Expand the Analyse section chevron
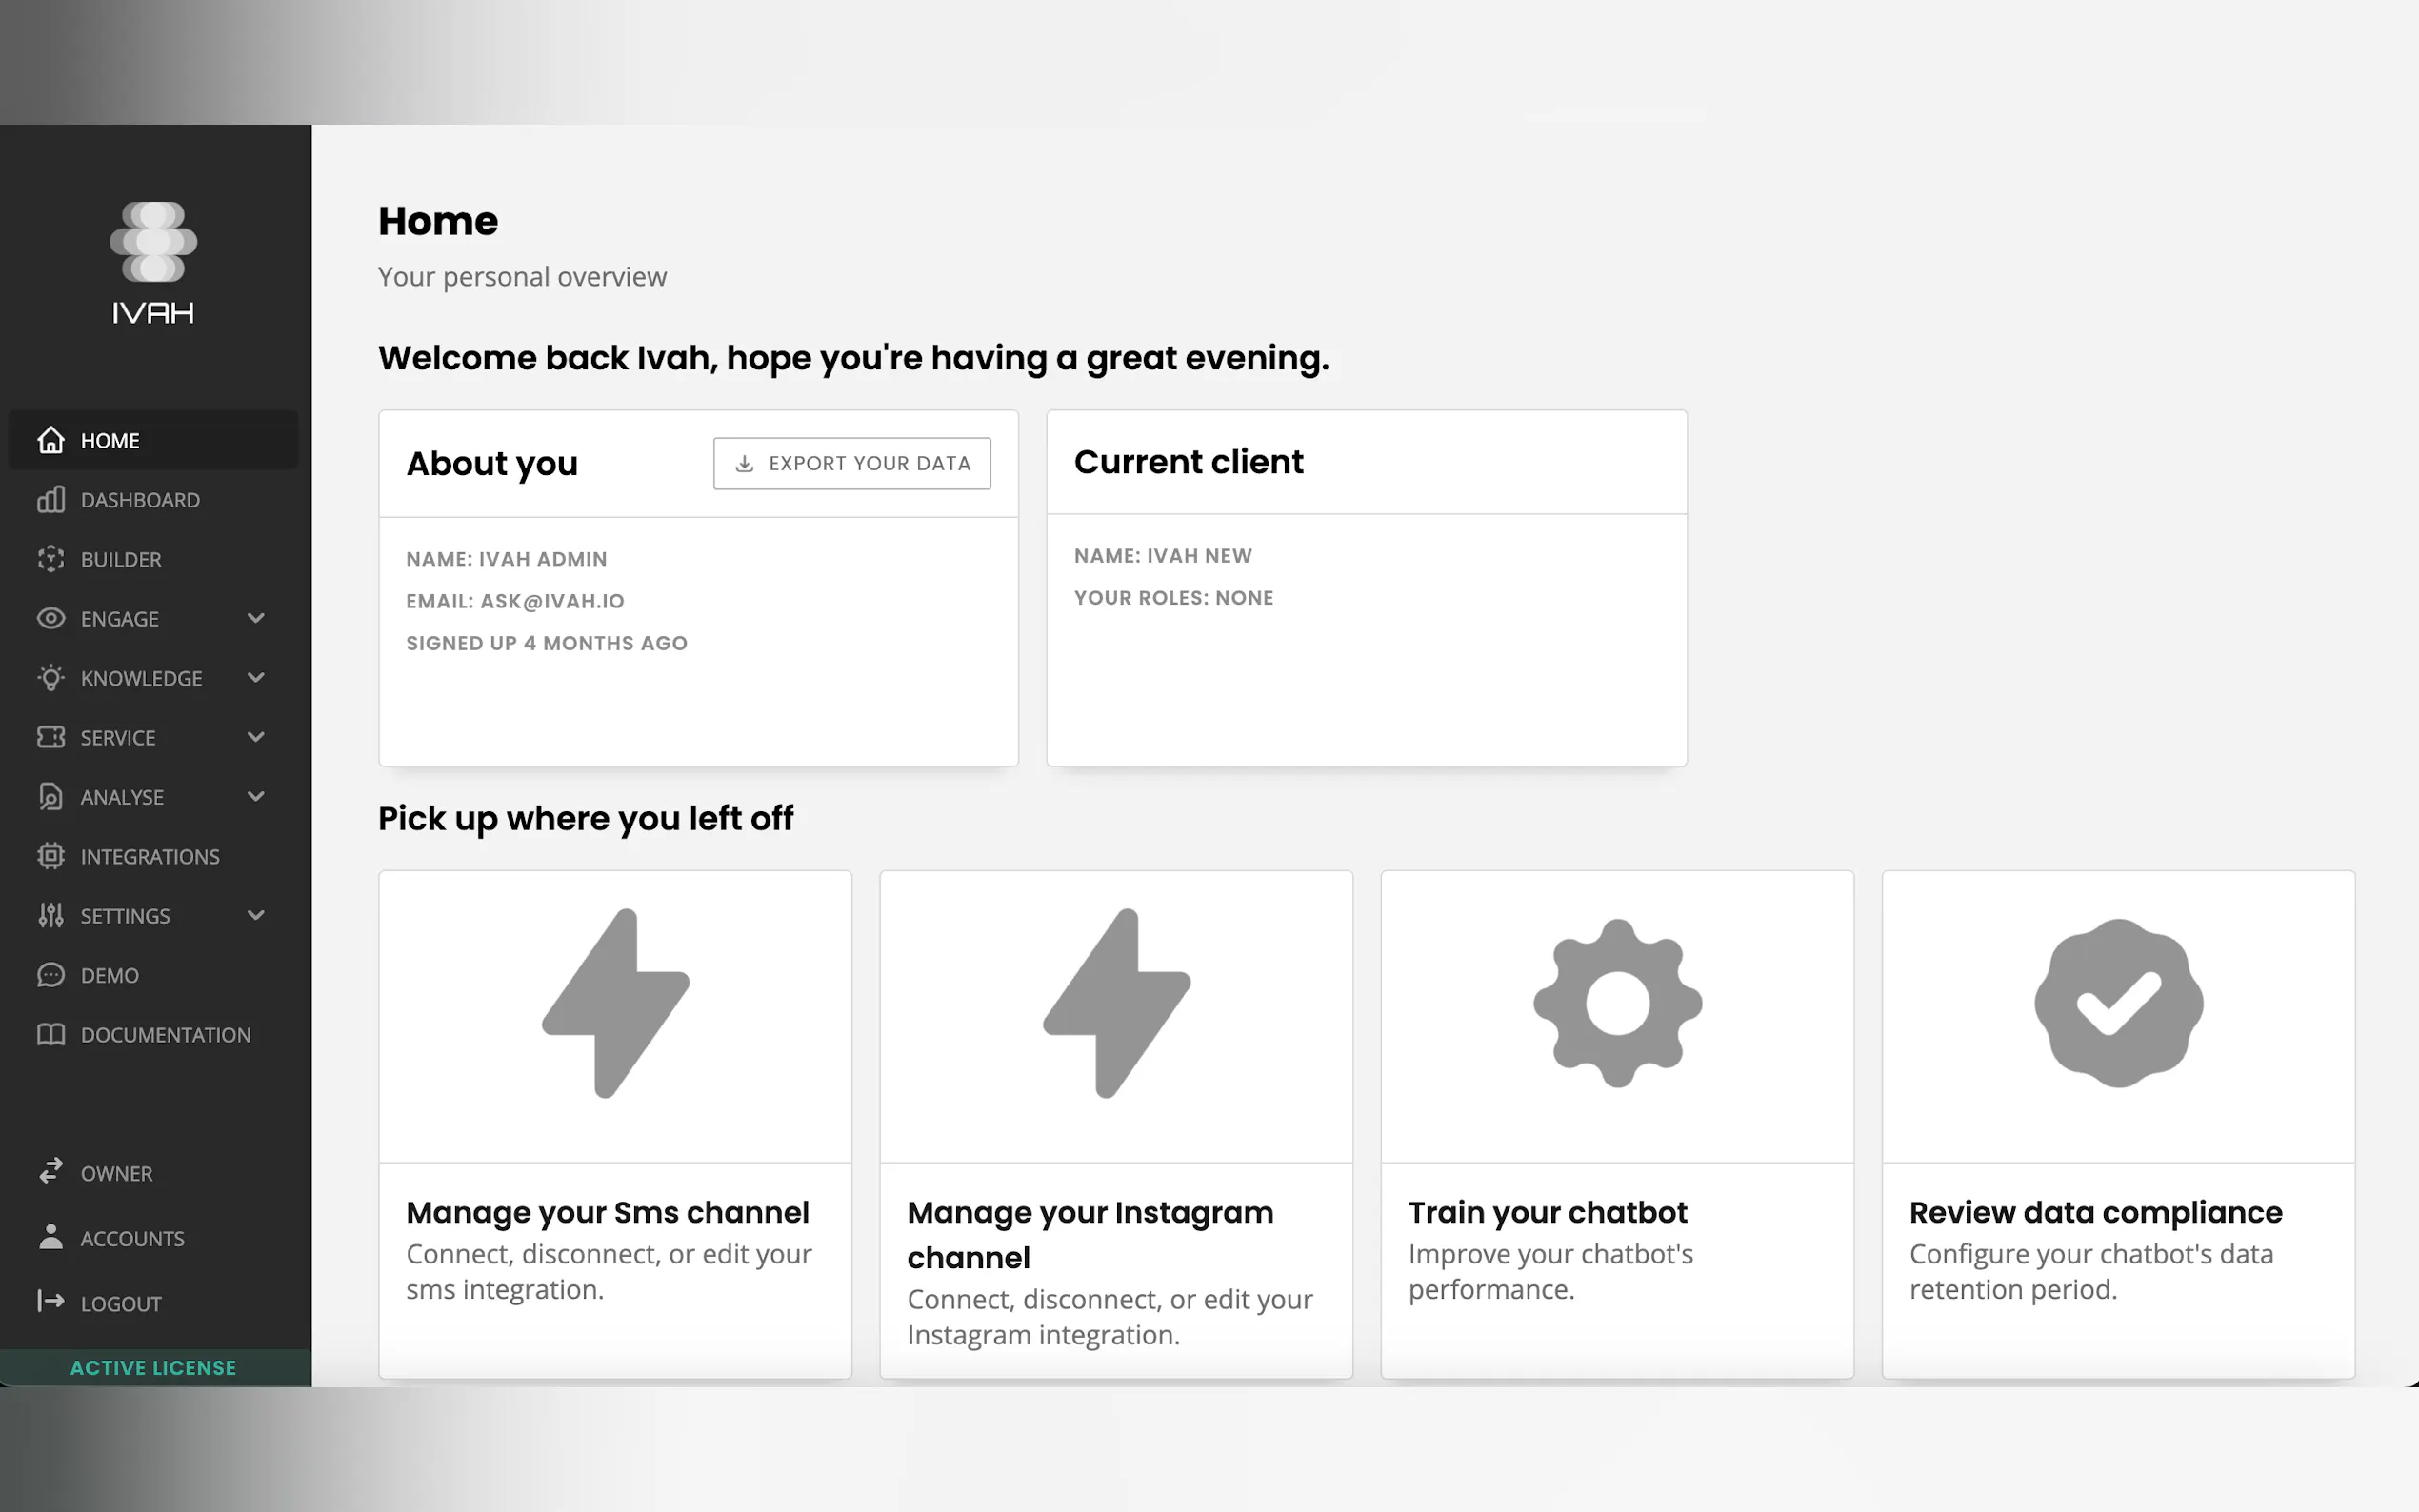This screenshot has height=1512, width=2419. pos(256,797)
